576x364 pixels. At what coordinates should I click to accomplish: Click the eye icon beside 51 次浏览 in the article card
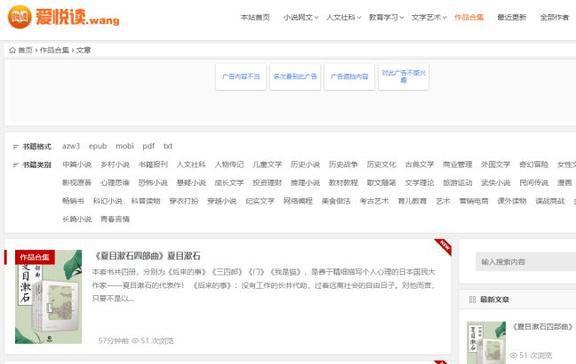pyautogui.click(x=135, y=340)
